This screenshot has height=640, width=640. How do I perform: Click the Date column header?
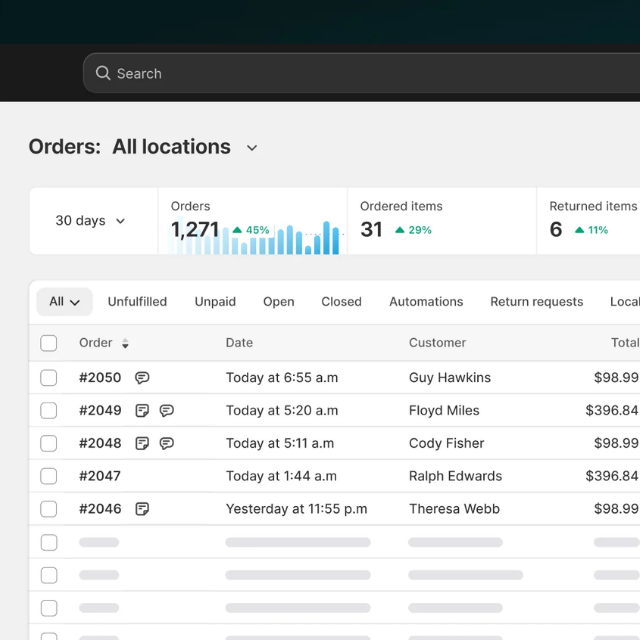click(x=239, y=342)
